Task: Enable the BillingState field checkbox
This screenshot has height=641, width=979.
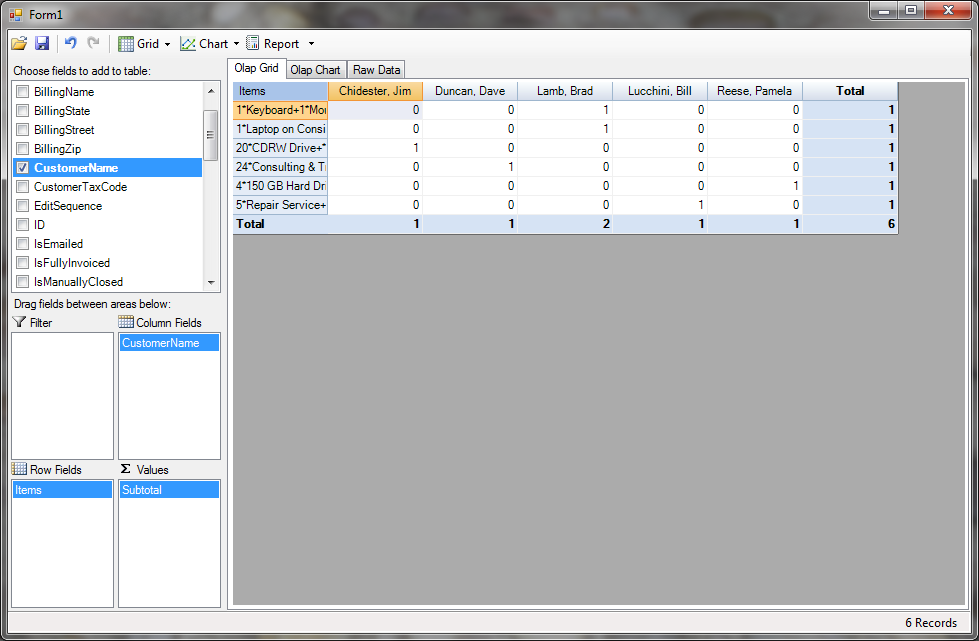Action: (22, 111)
